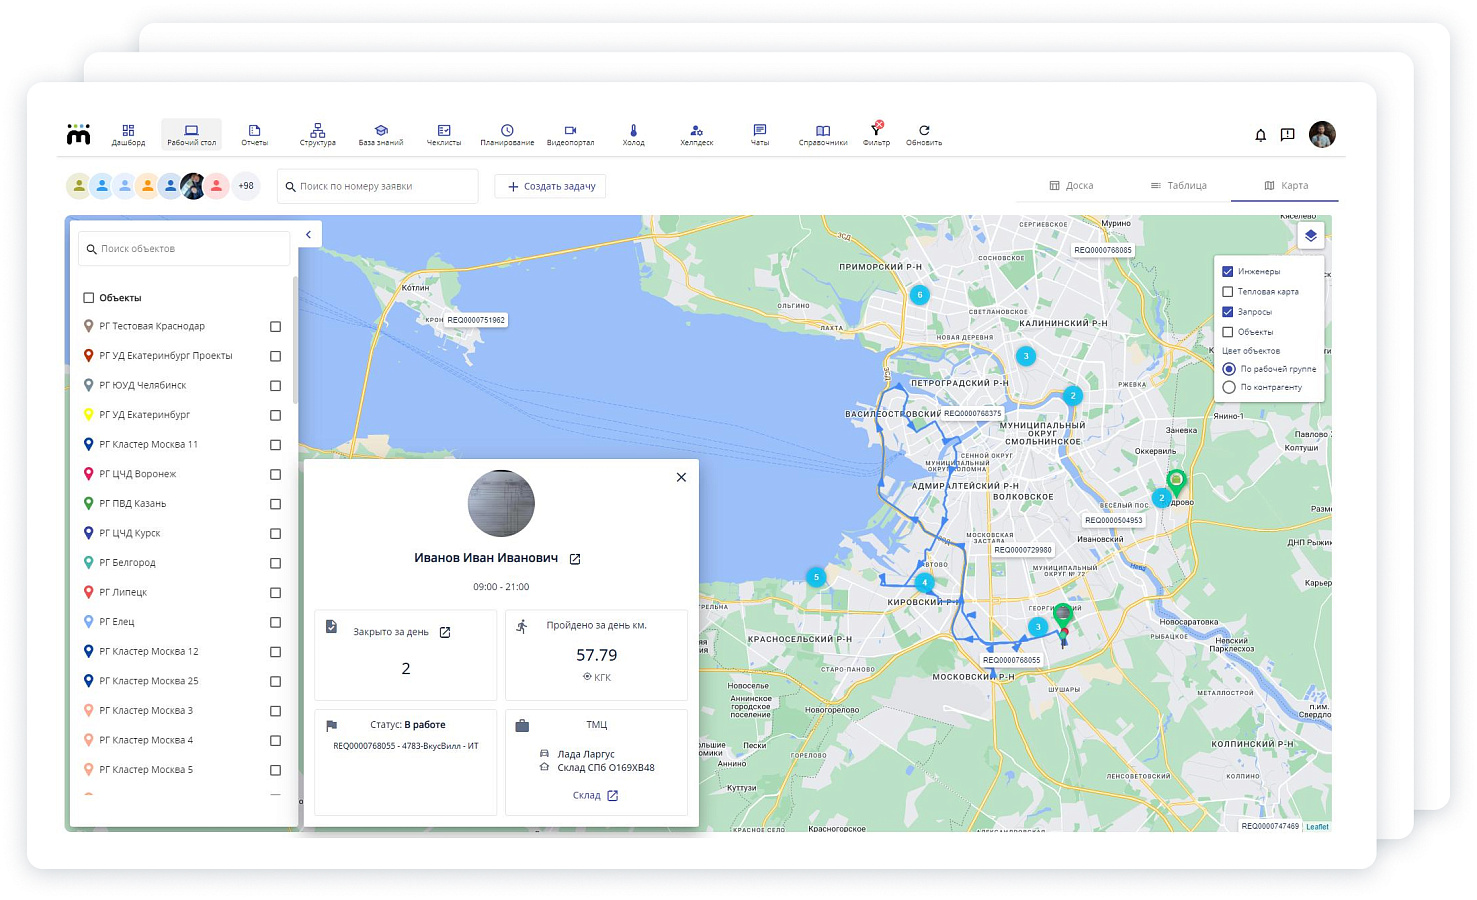Click the cluster marker numbered 5
This screenshot has height=900, width=1477.
pos(816,577)
